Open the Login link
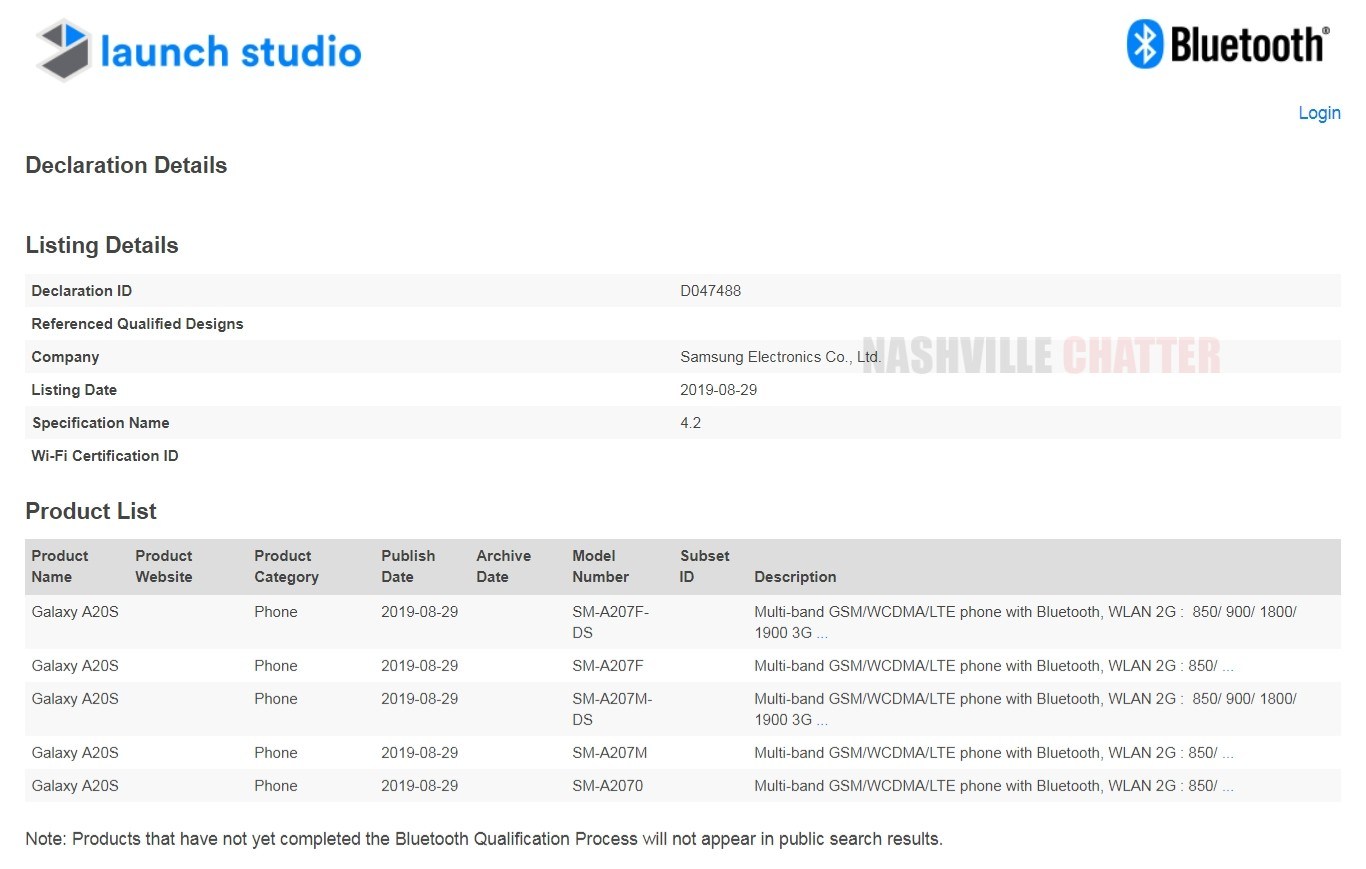Screen dimensions: 1366x869 click(x=1319, y=113)
